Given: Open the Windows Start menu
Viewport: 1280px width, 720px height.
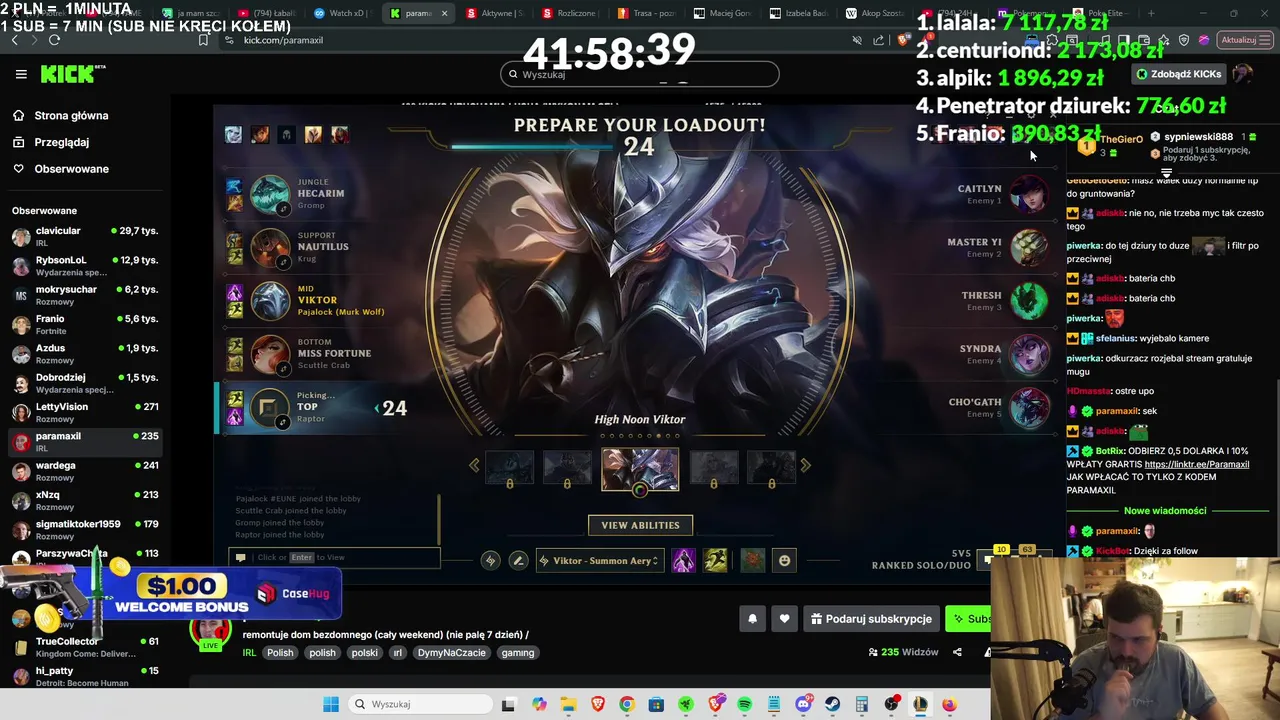Looking at the screenshot, I should 331,704.
